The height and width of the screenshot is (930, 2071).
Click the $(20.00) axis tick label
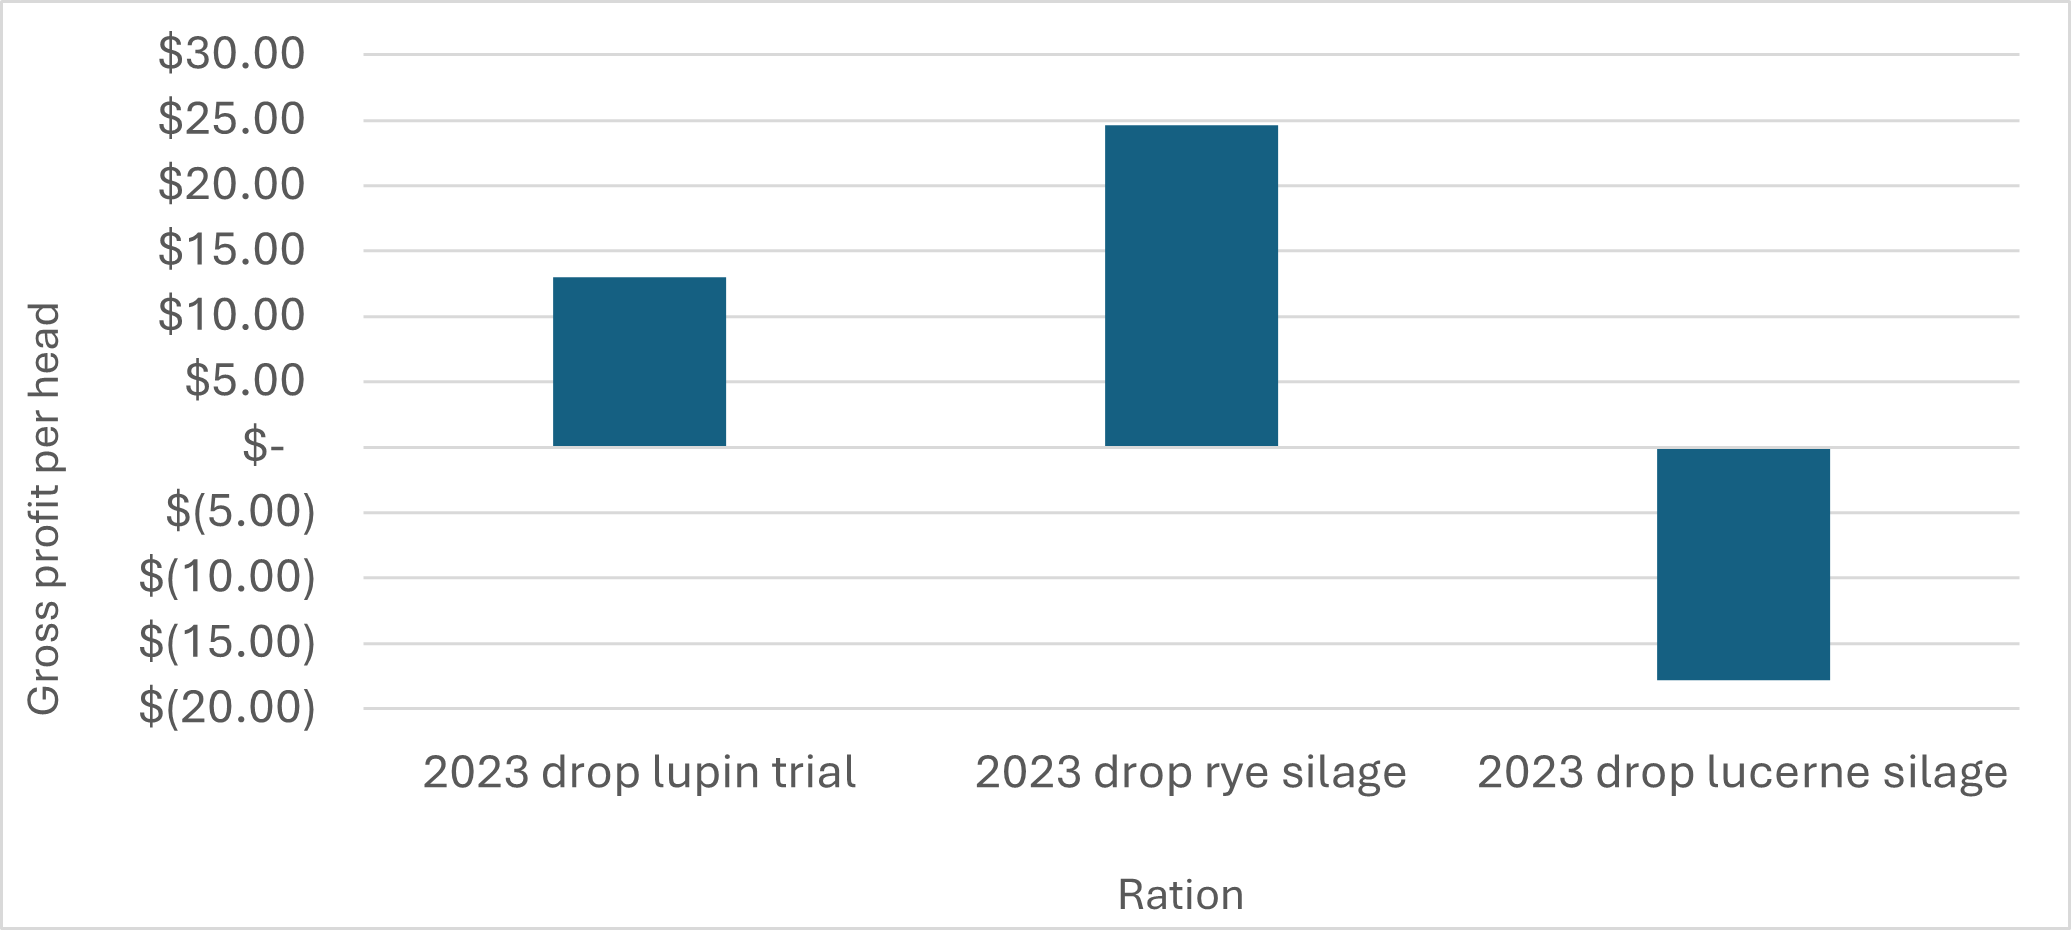[x=227, y=707]
